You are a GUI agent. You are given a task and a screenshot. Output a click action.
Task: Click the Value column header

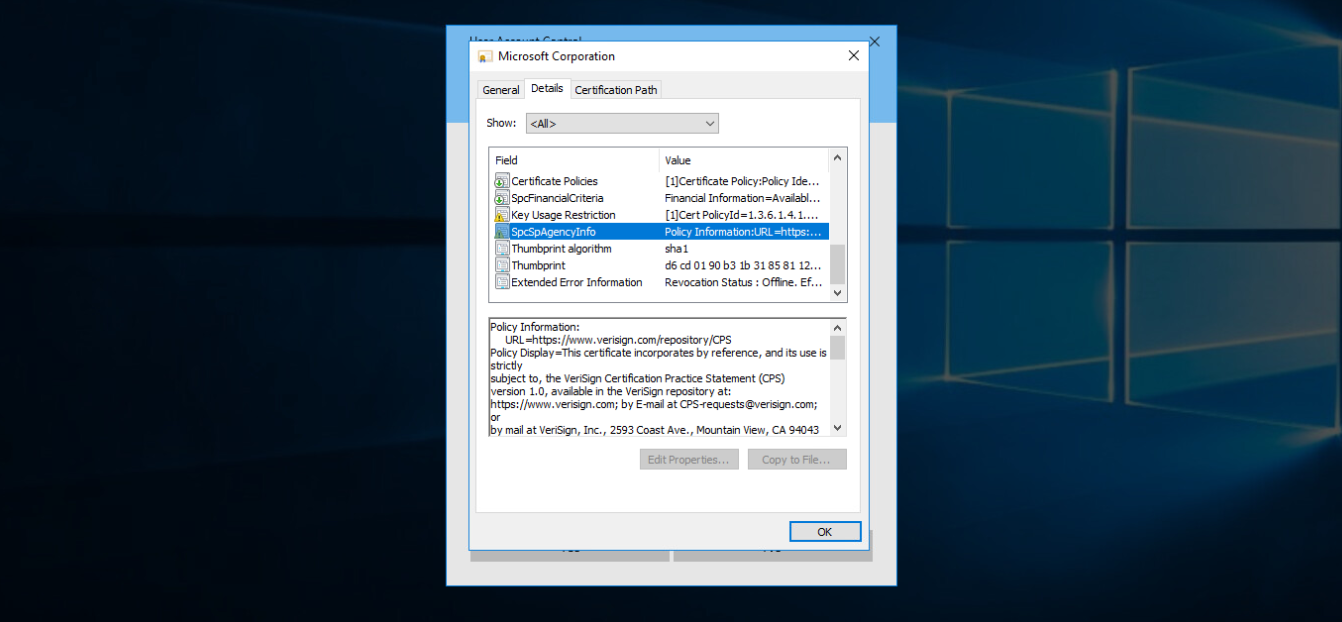[744, 160]
